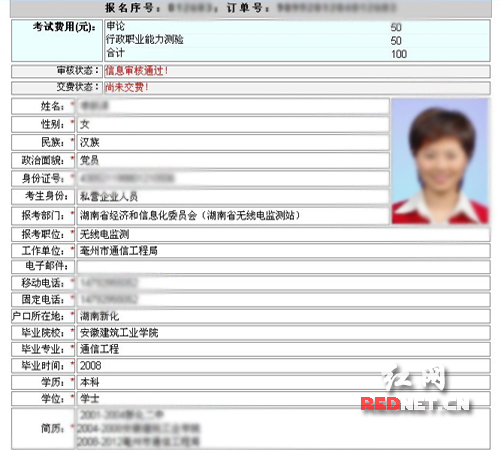The image size is (500, 450).
Task: Click the 电子邮件 label
Action: (x=47, y=266)
